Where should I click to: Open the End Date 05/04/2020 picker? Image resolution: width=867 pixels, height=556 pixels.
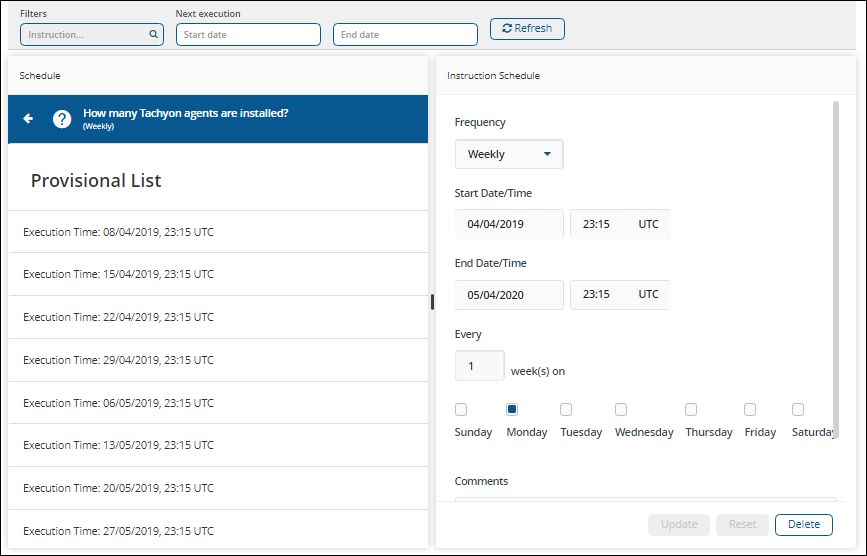[509, 295]
